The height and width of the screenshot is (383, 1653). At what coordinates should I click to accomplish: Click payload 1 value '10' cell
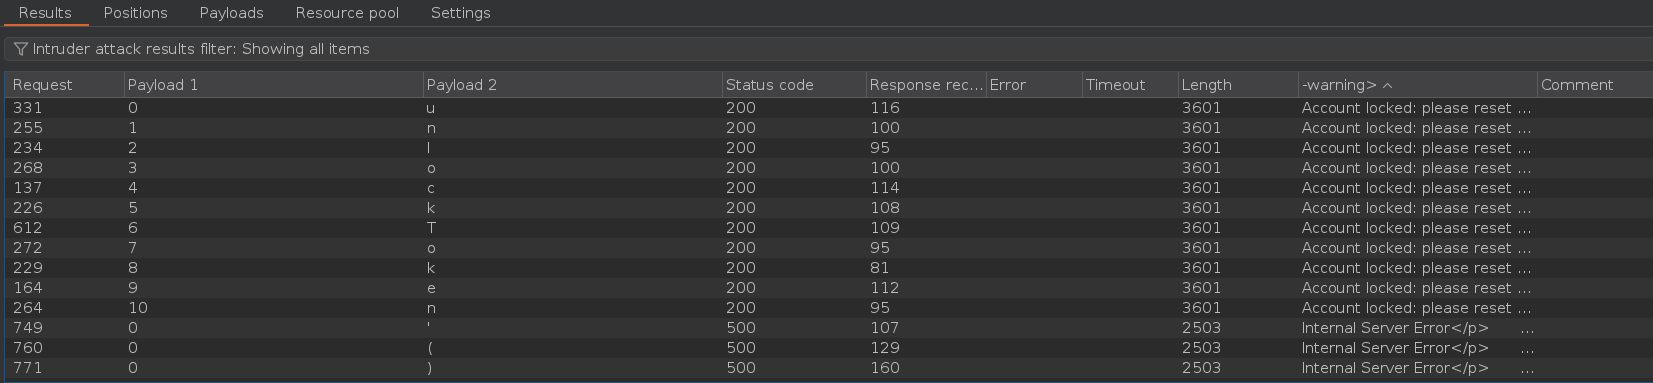click(x=273, y=308)
